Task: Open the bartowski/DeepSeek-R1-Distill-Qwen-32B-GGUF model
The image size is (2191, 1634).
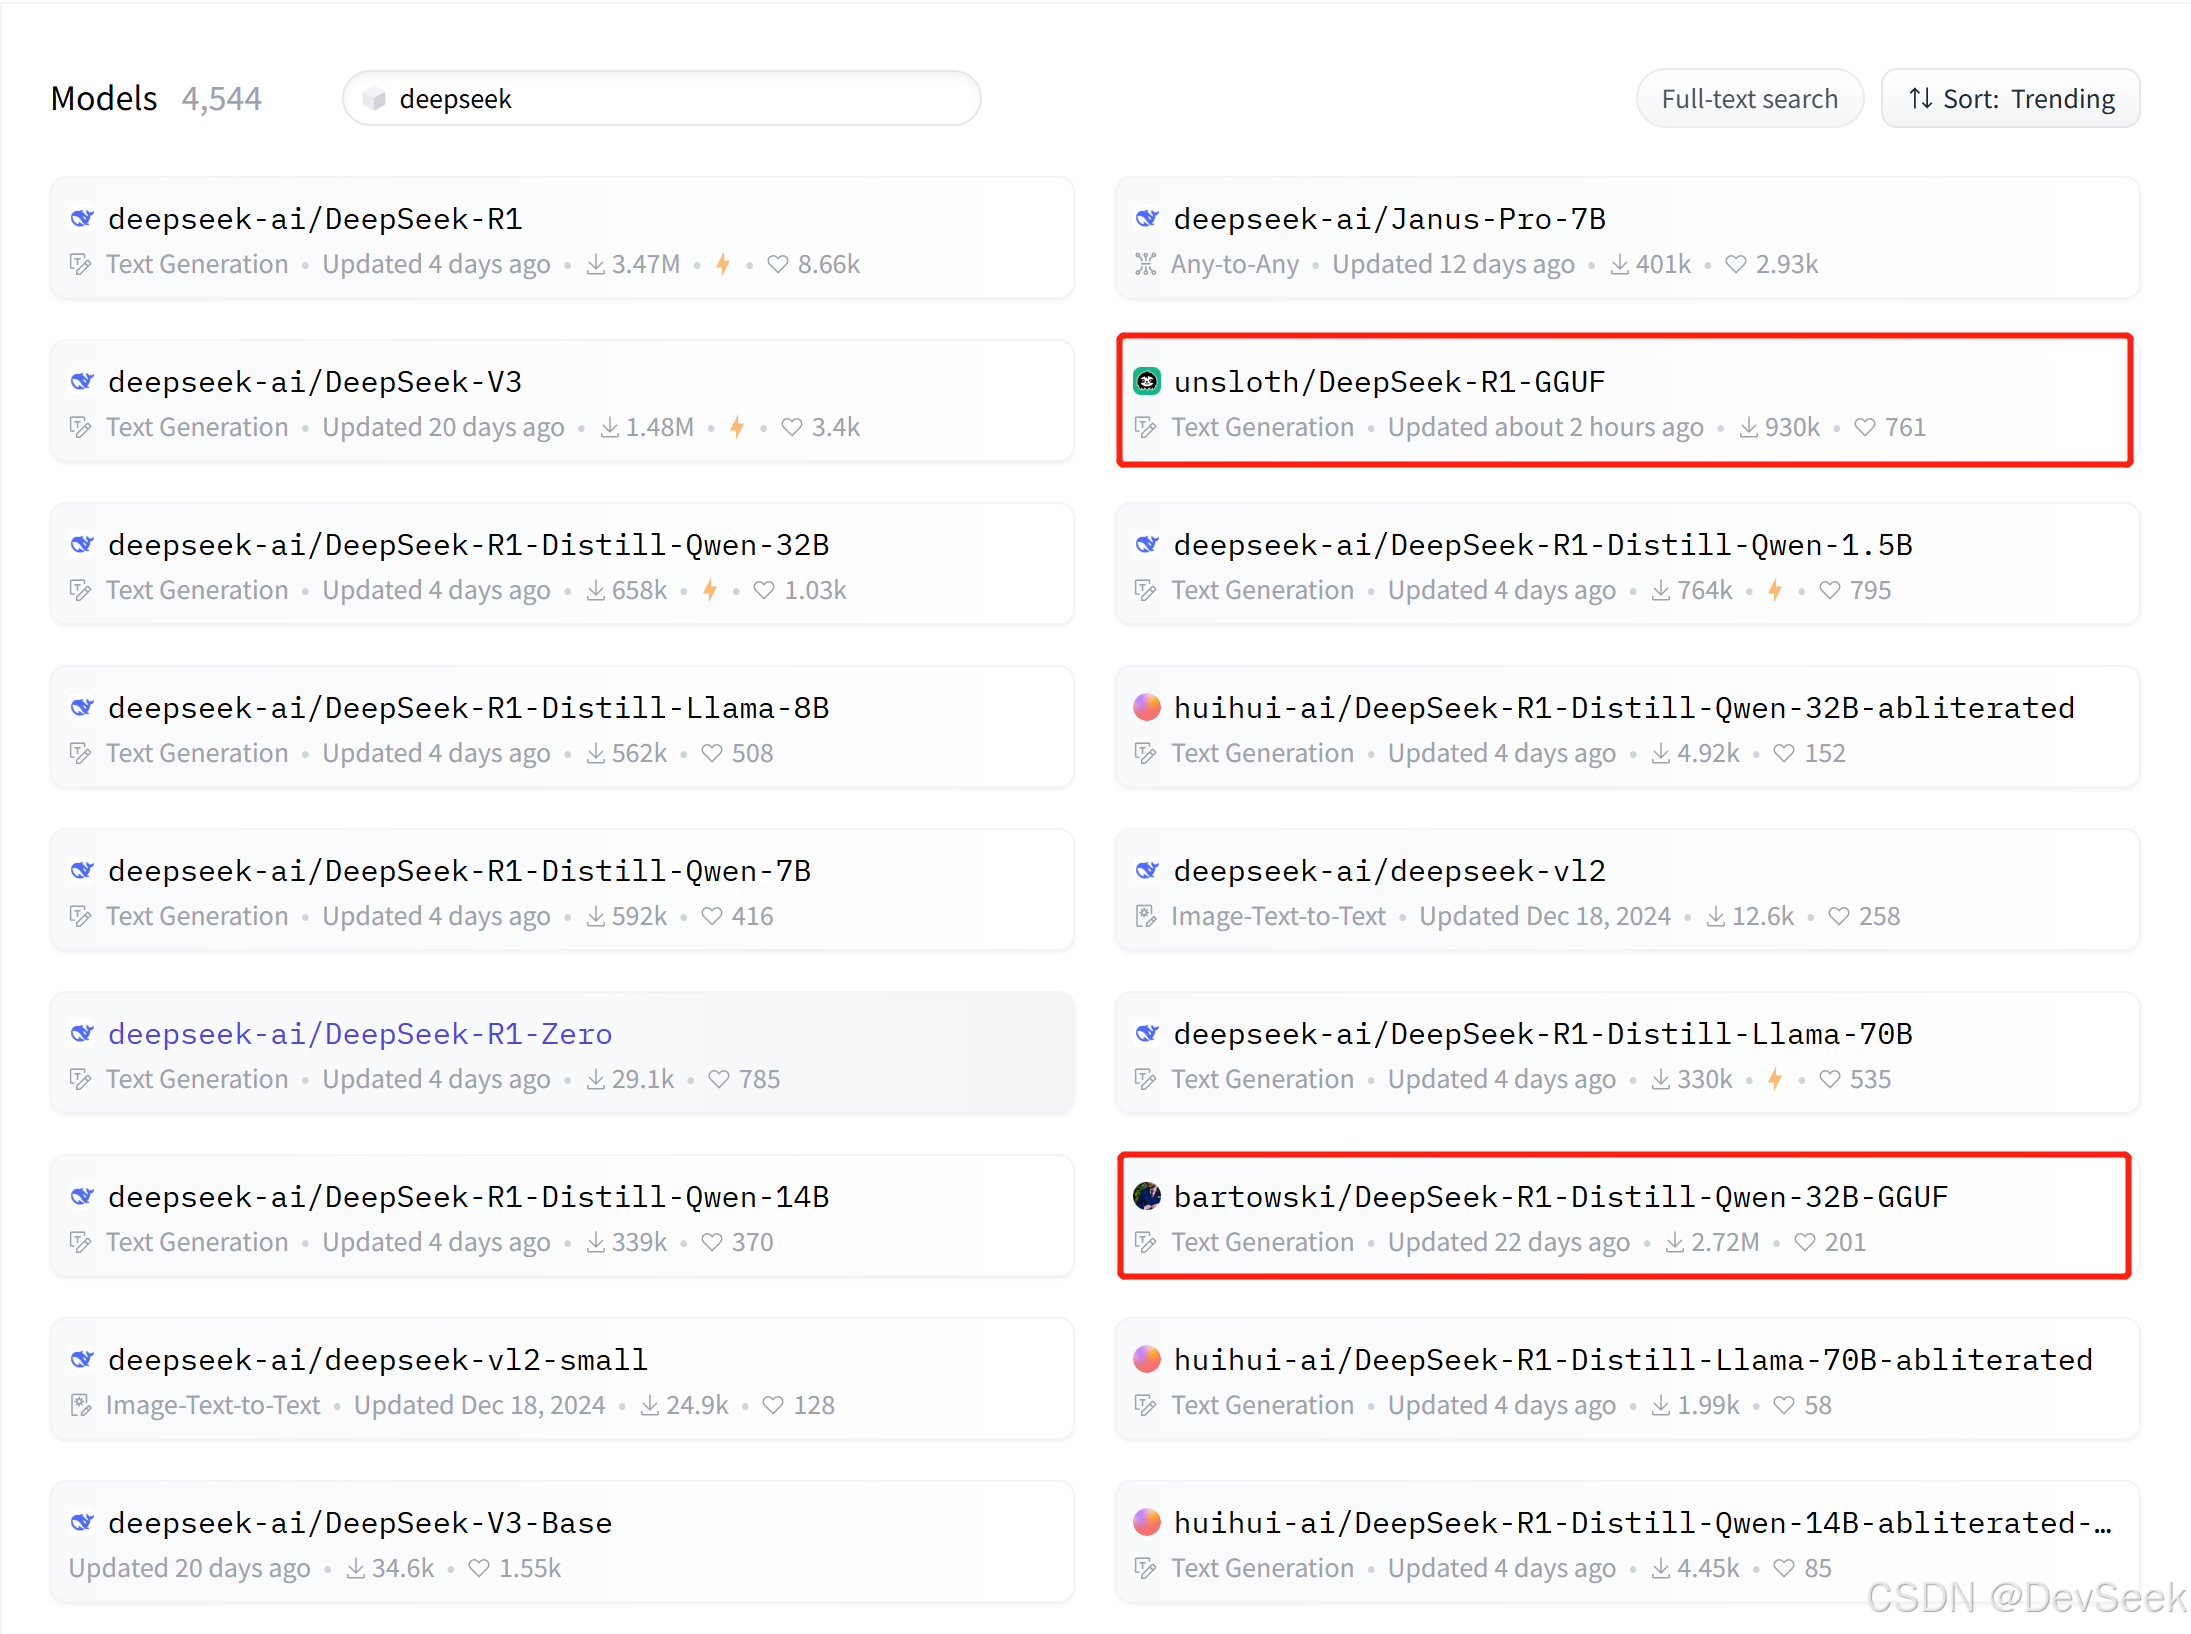Action: (x=1560, y=1196)
